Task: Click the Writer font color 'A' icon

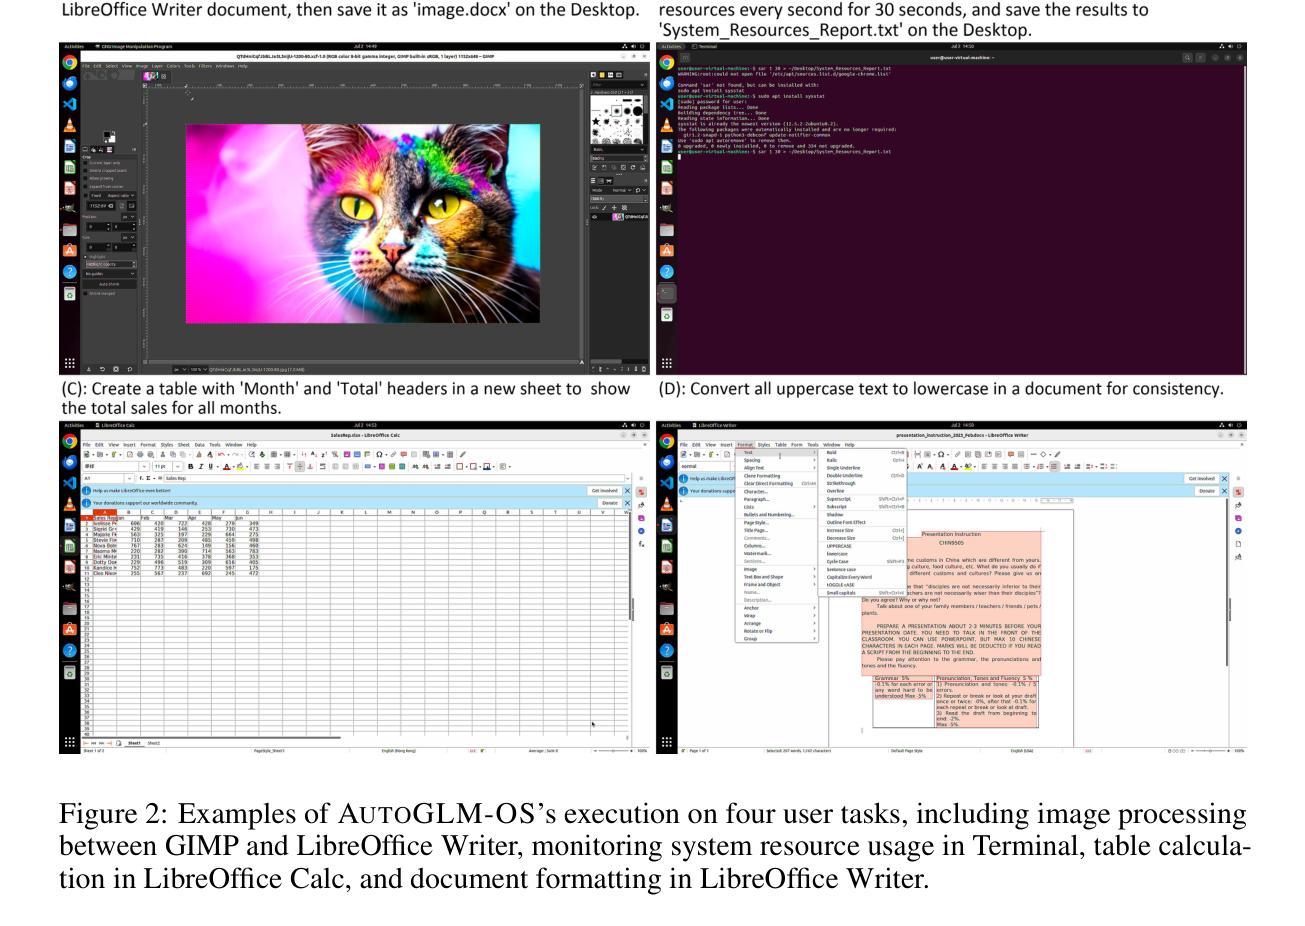Action: pyautogui.click(x=954, y=466)
